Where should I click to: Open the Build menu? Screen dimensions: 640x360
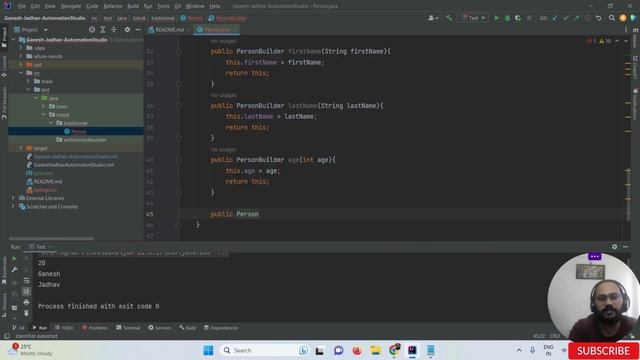click(x=133, y=6)
